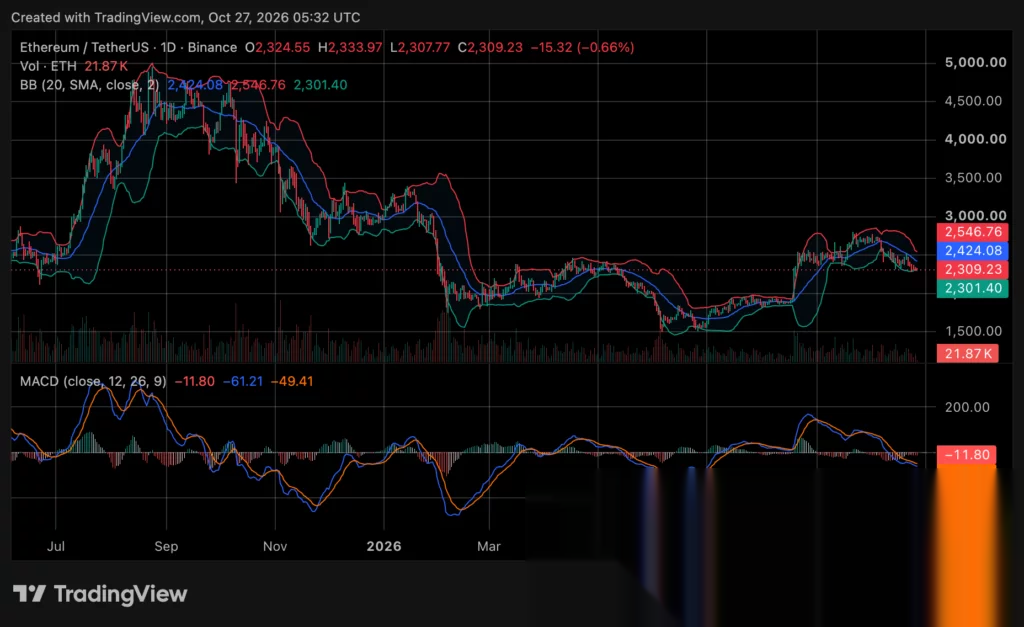Select the 'BB (20, SMA, close, 2)' indicator label
This screenshot has width=1024, height=627.
89,85
